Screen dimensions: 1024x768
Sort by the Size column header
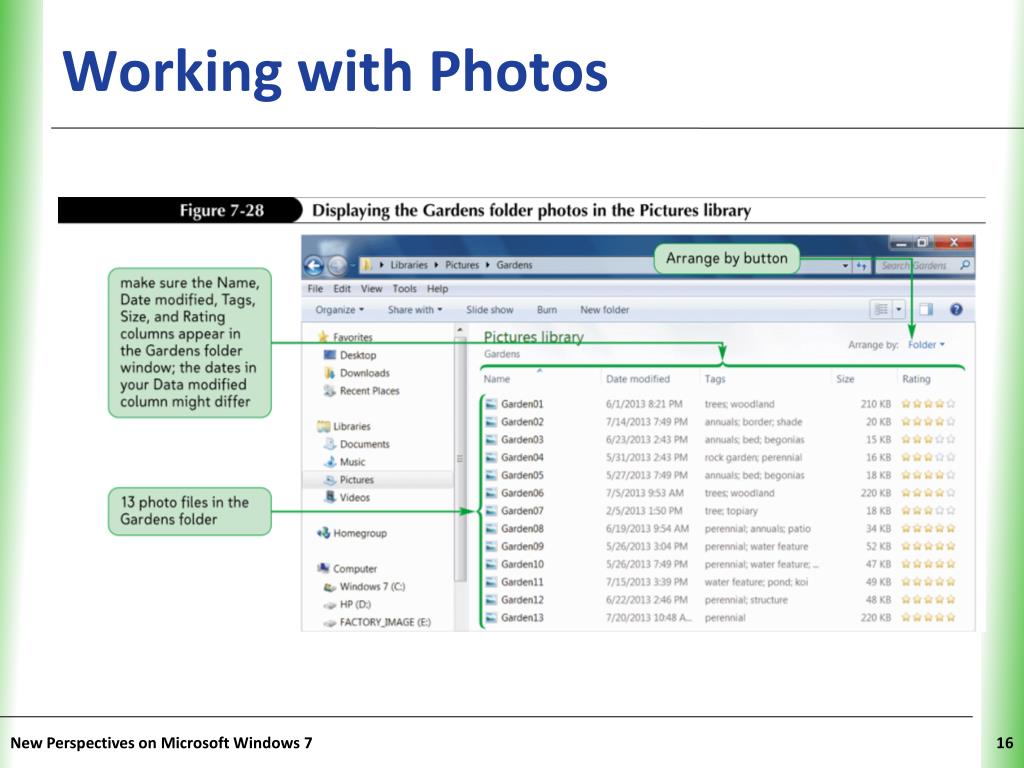coord(864,379)
